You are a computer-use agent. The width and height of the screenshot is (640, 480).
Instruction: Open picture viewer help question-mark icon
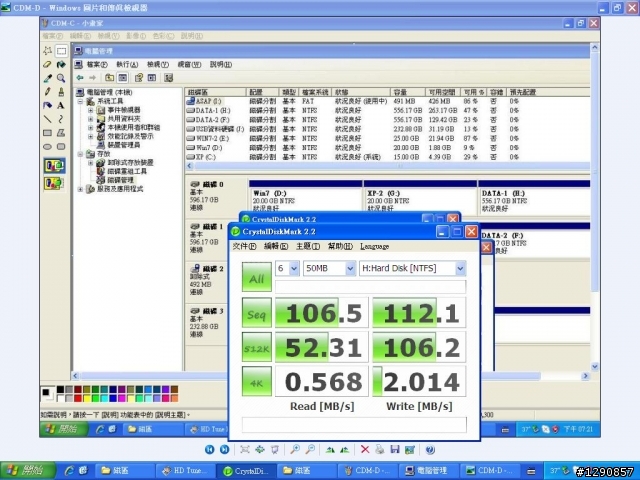tap(430, 449)
